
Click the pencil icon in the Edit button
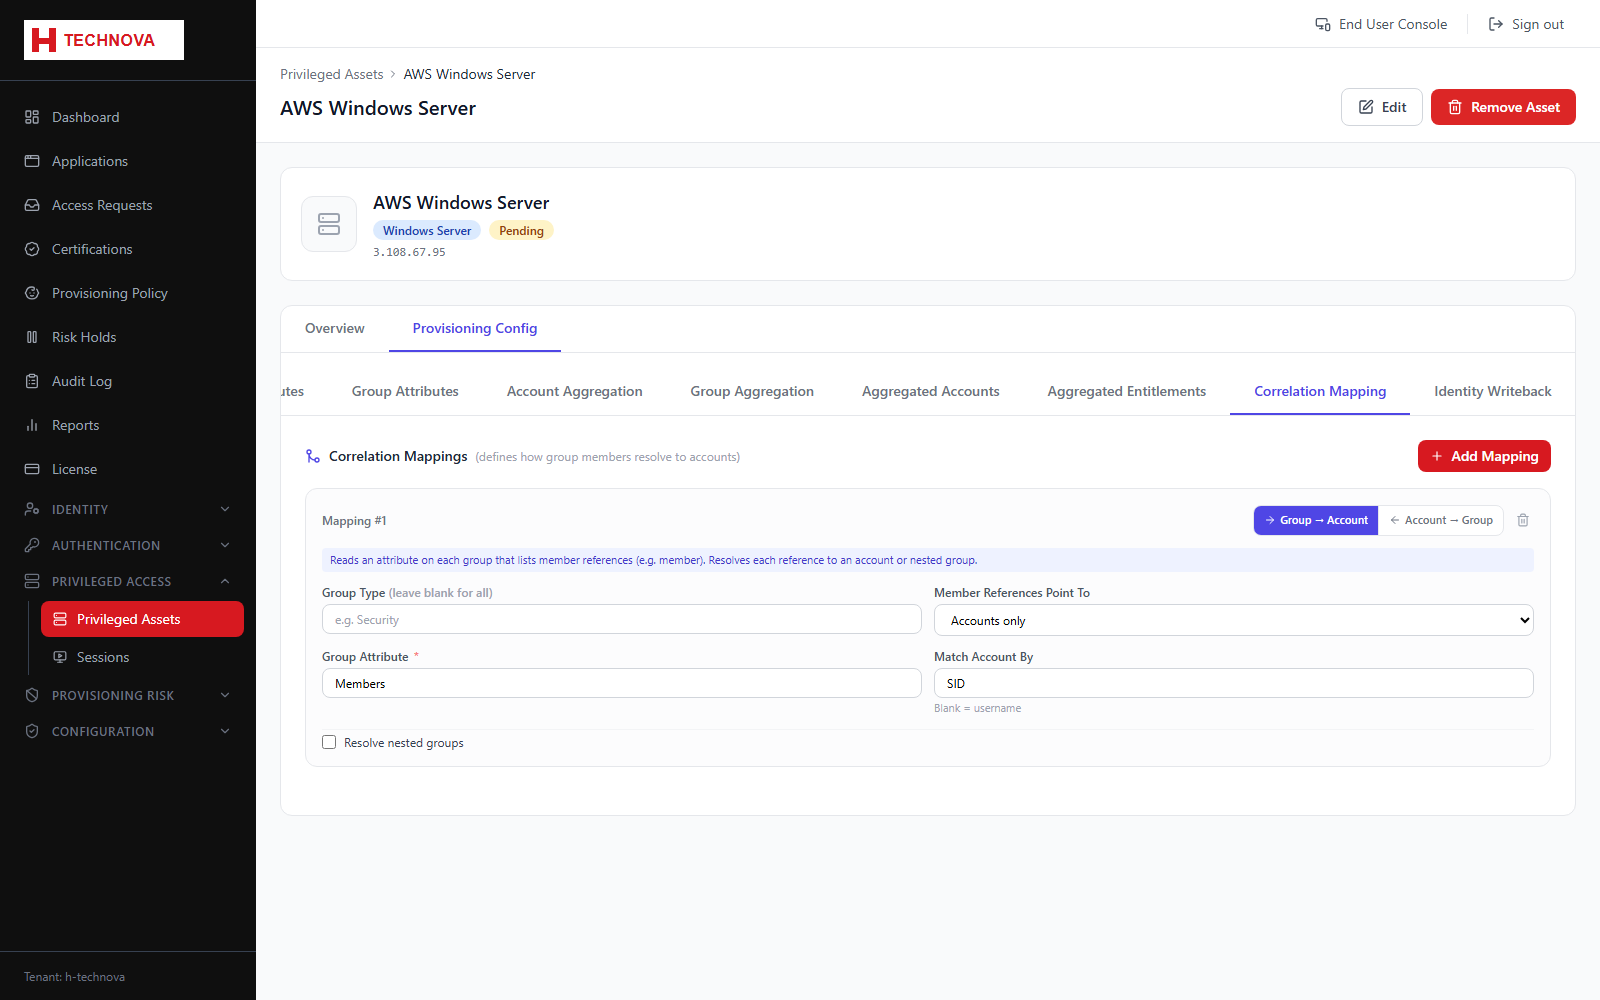pyautogui.click(x=1366, y=107)
